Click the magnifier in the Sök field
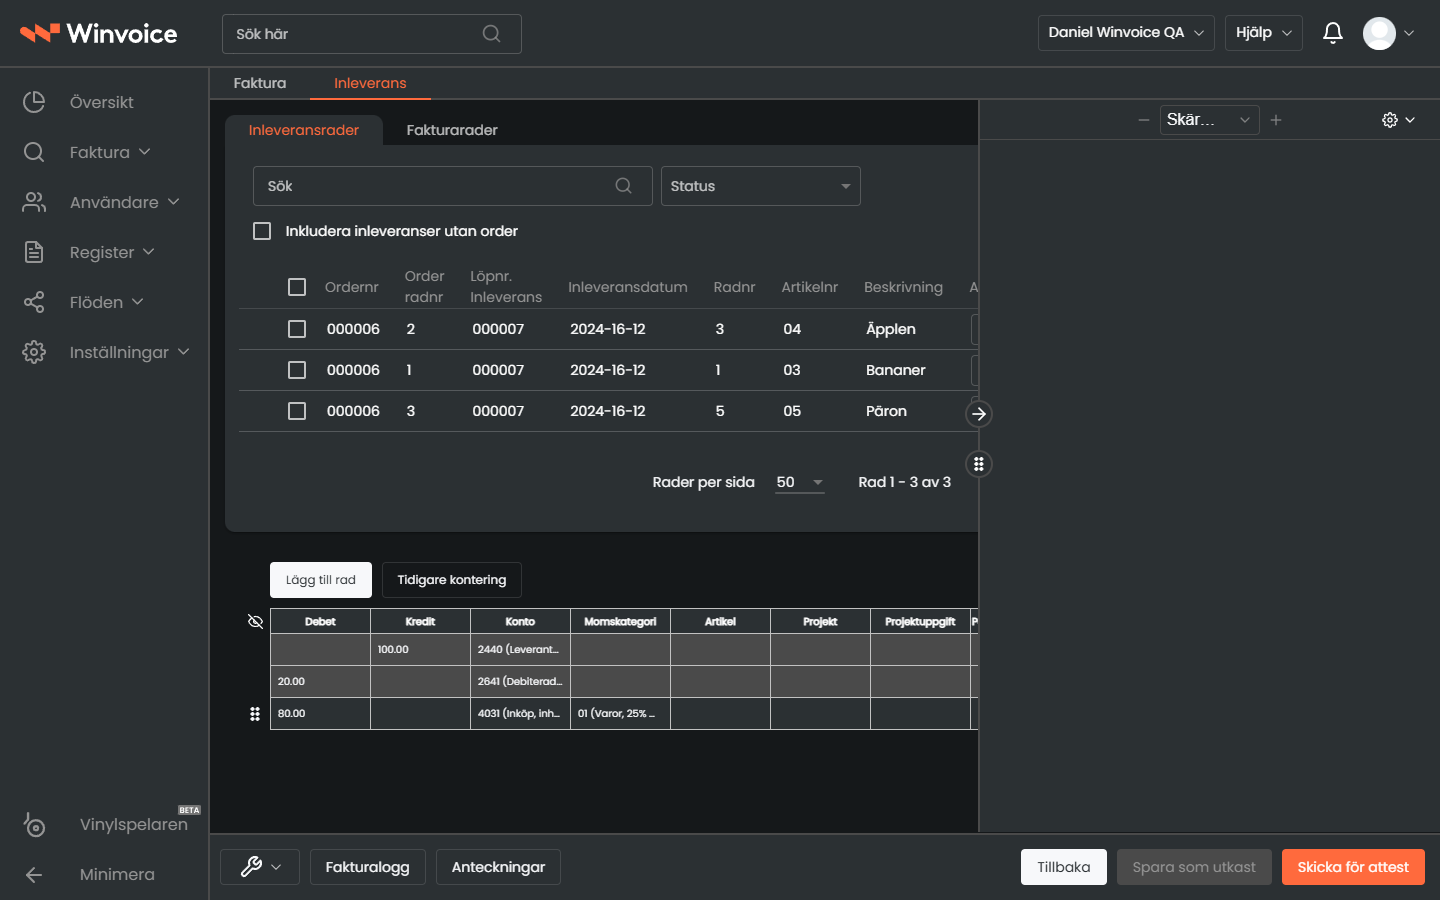The image size is (1440, 900). 623,186
